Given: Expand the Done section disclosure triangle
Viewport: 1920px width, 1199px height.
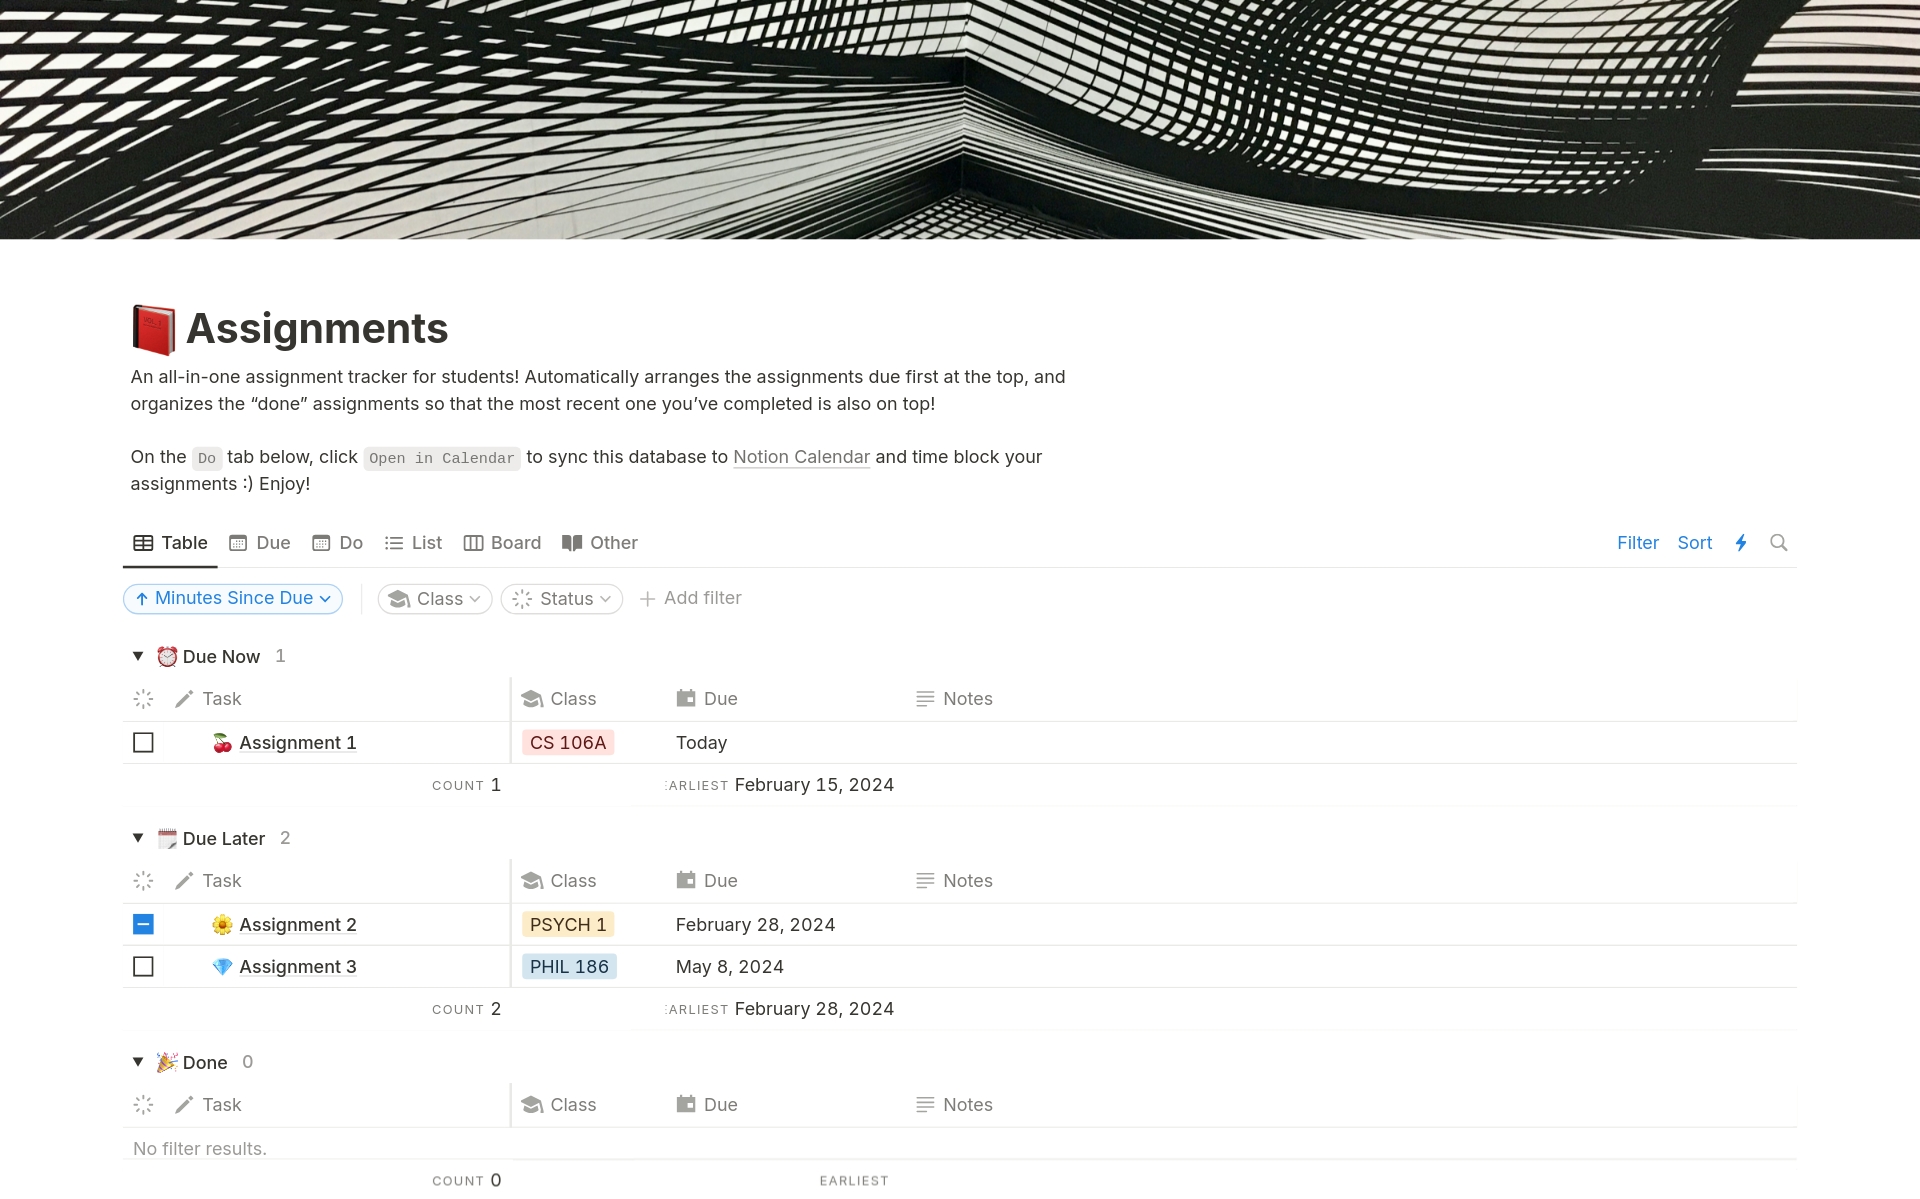Looking at the screenshot, I should (x=137, y=1061).
